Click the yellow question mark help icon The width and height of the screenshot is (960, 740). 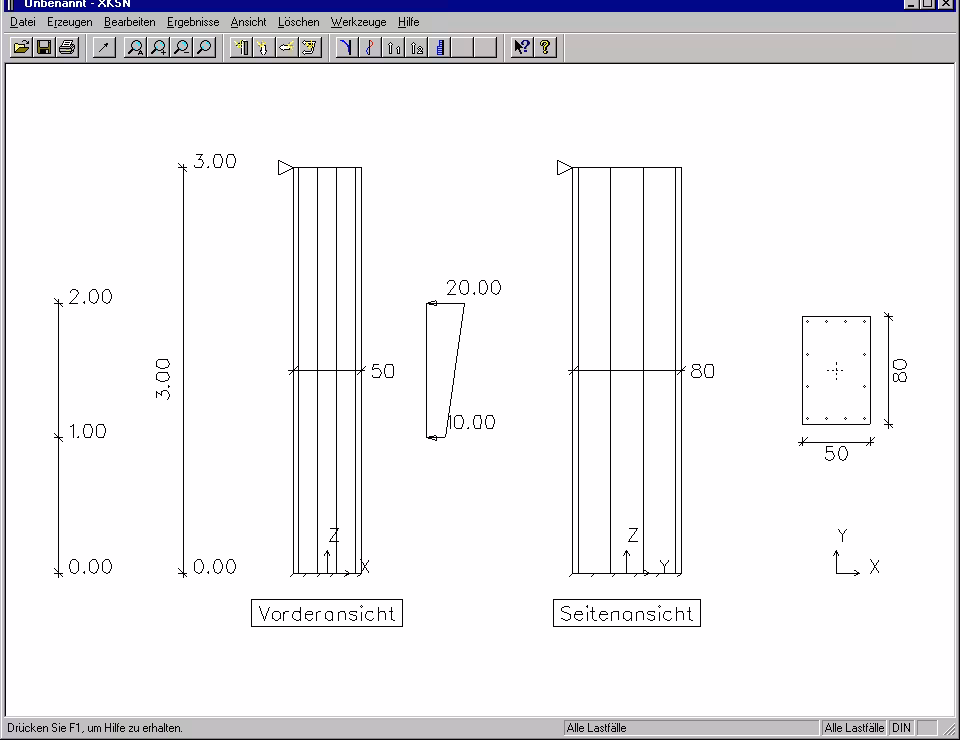pos(544,47)
